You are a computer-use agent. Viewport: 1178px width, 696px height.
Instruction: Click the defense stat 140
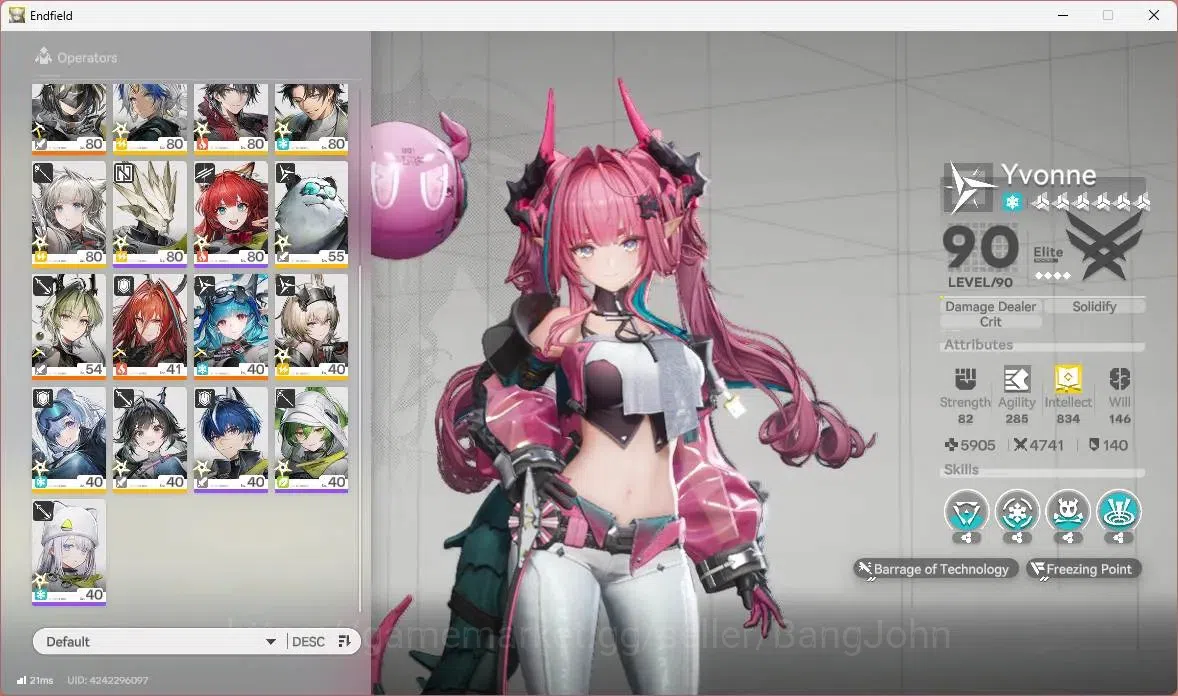point(1108,445)
